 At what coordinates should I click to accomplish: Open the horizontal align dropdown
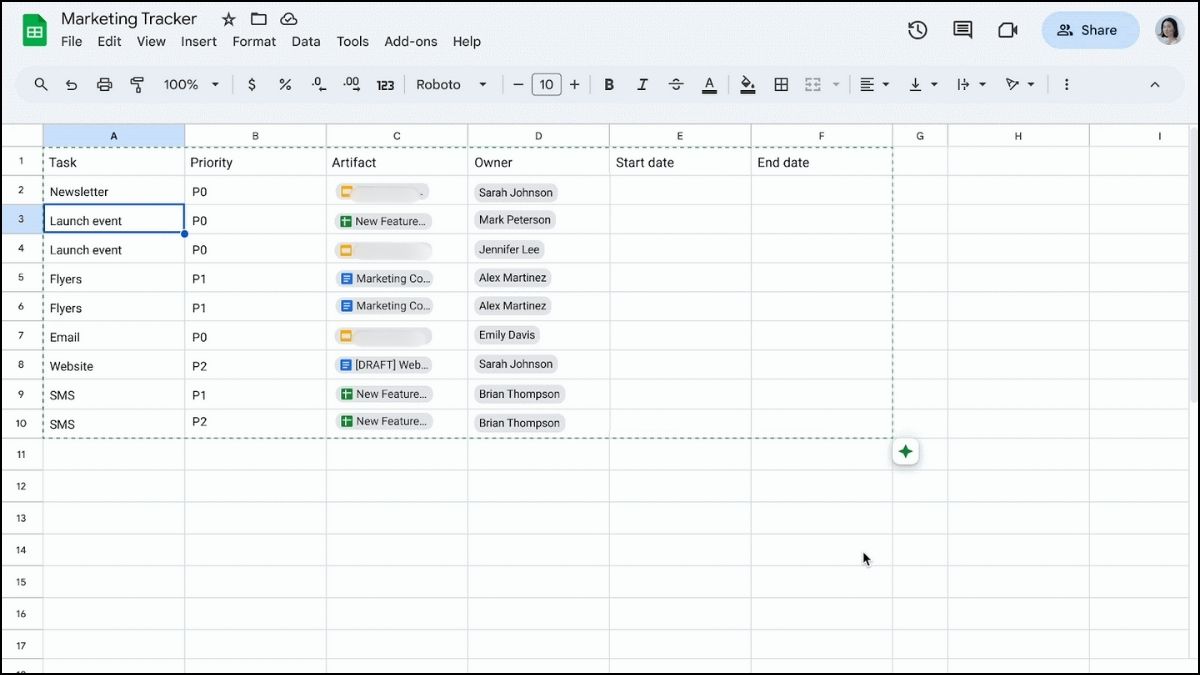pyautogui.click(x=875, y=85)
